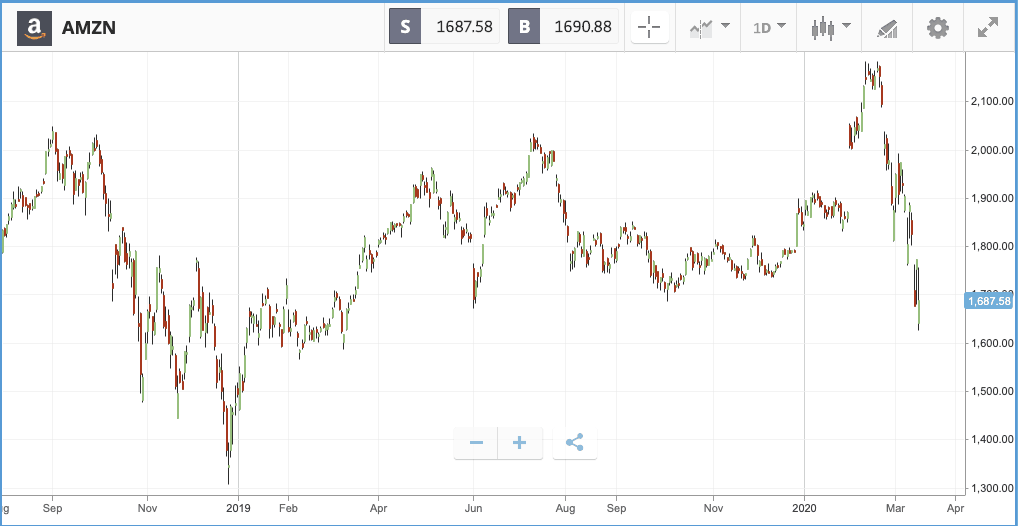Click the blue 1,687.58 price label
Image resolution: width=1018 pixels, height=526 pixels.
[x=989, y=301]
